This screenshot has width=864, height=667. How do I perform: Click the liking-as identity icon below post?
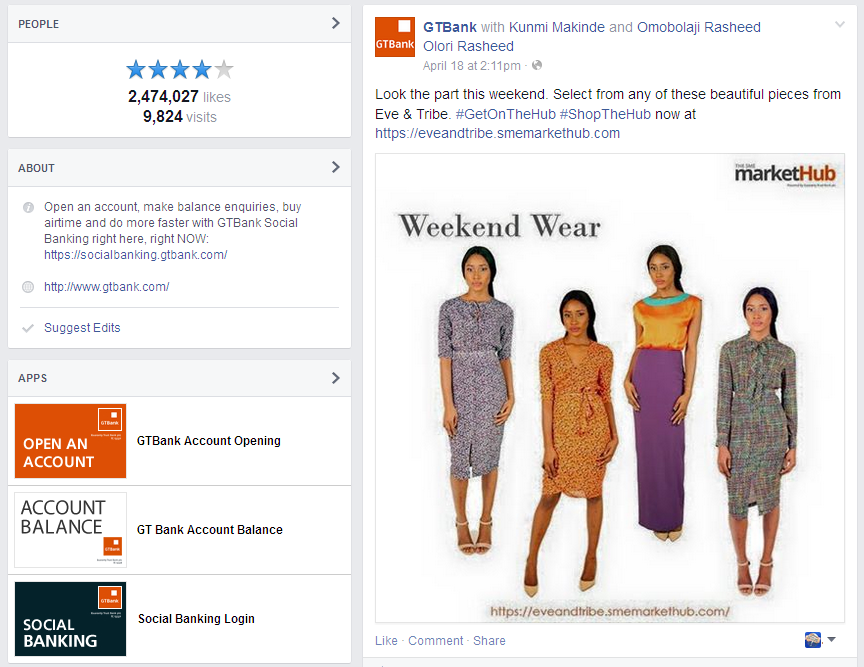coord(813,640)
